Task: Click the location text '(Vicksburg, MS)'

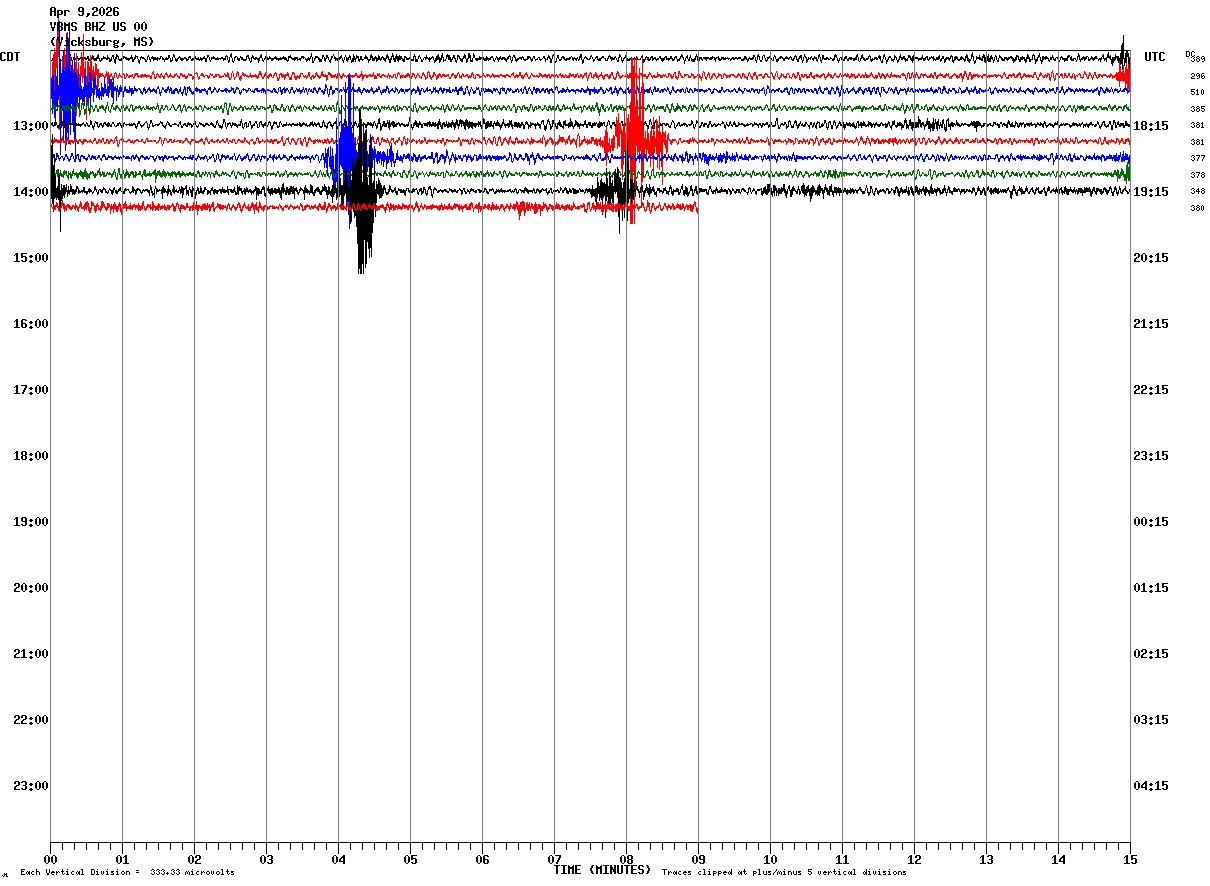Action: point(102,42)
